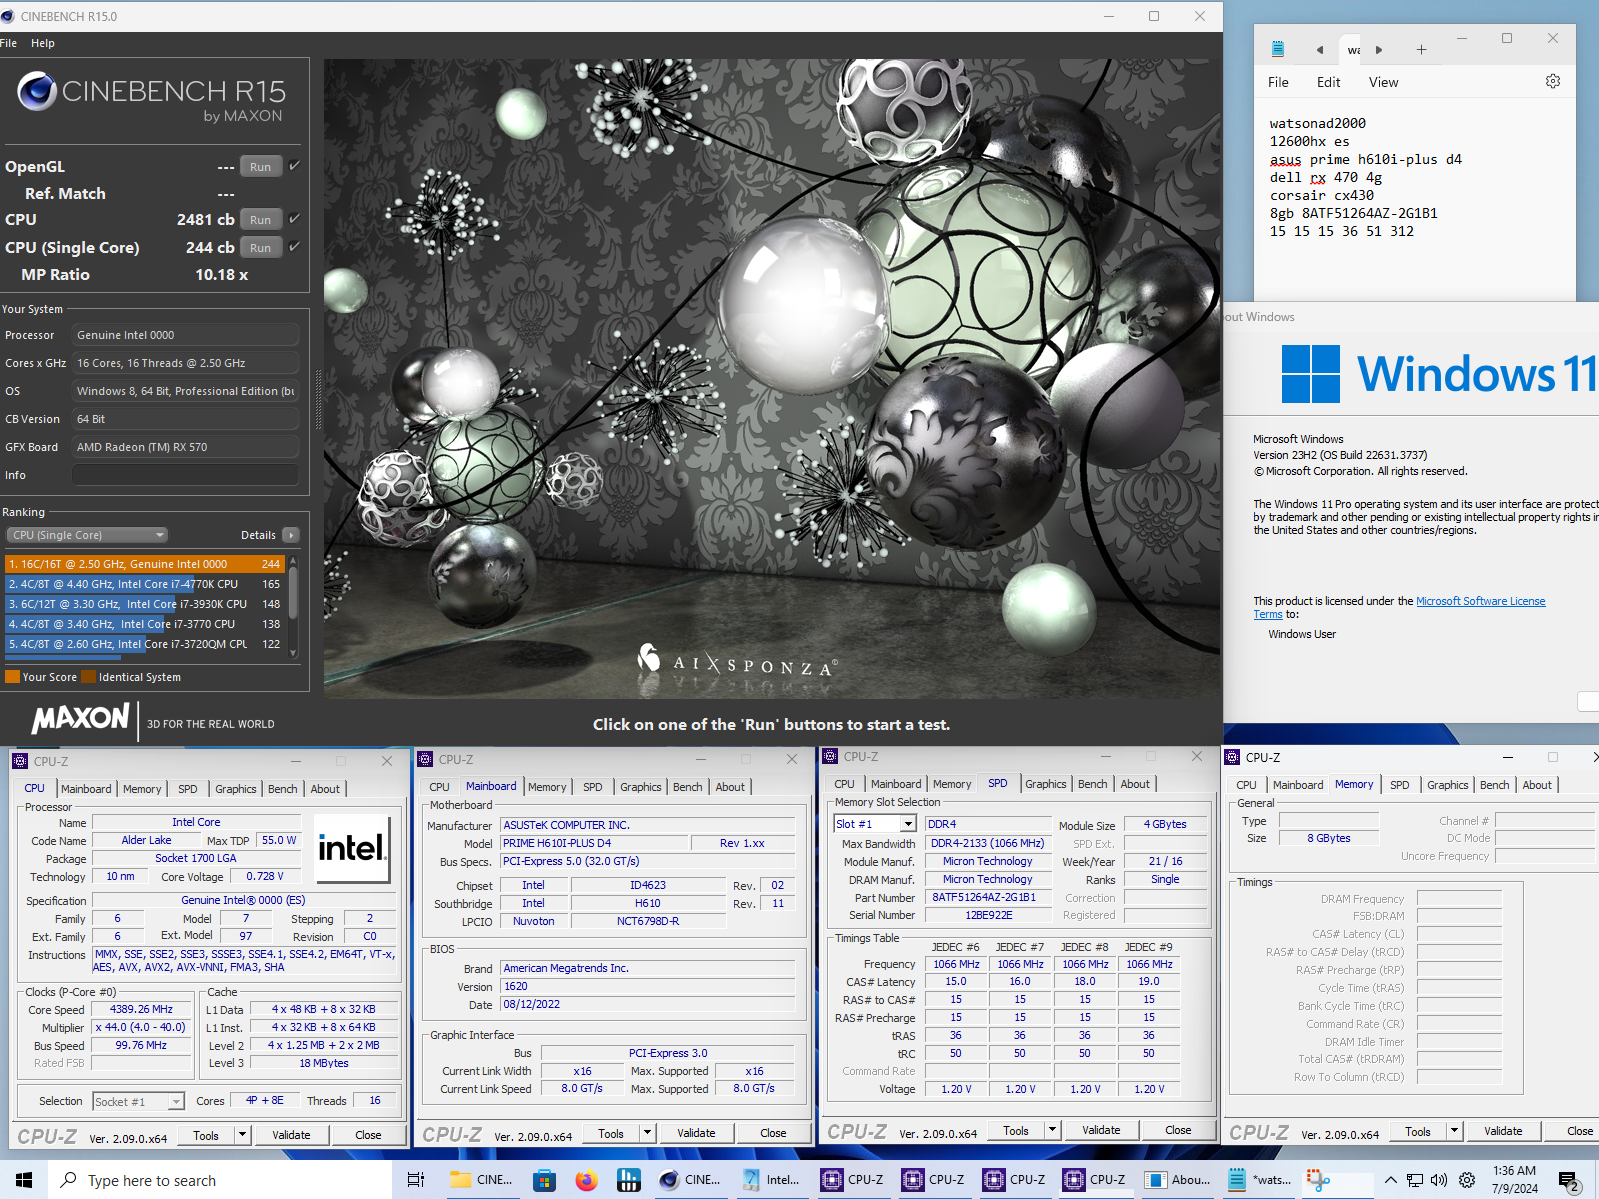The width and height of the screenshot is (1599, 1199).
Task: Switch to Bench tab in CPU-Z CPU window
Action: tap(283, 789)
